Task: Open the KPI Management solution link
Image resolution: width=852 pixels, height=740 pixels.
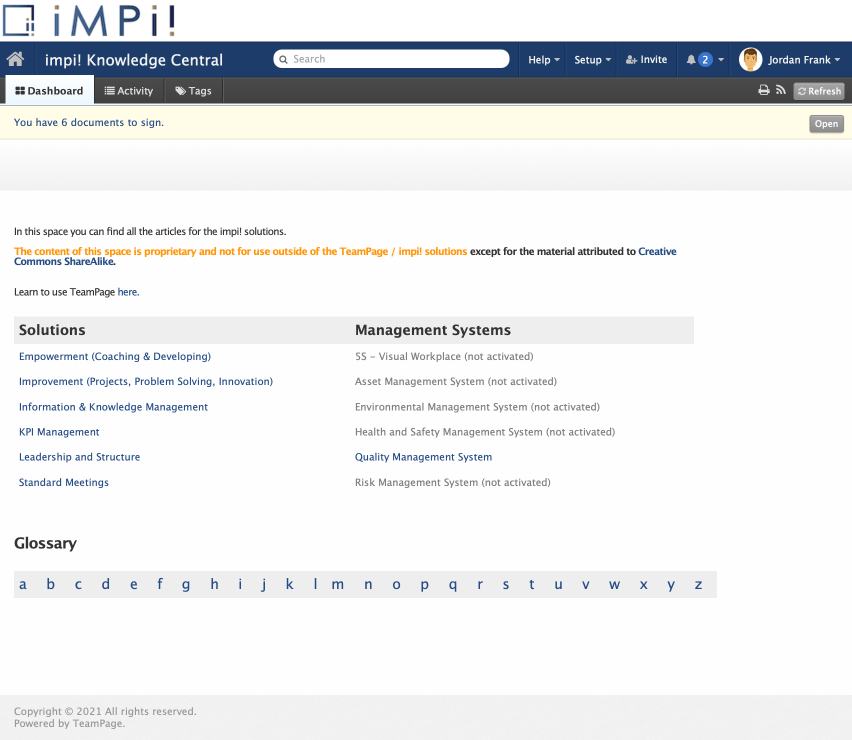Action: coord(59,432)
